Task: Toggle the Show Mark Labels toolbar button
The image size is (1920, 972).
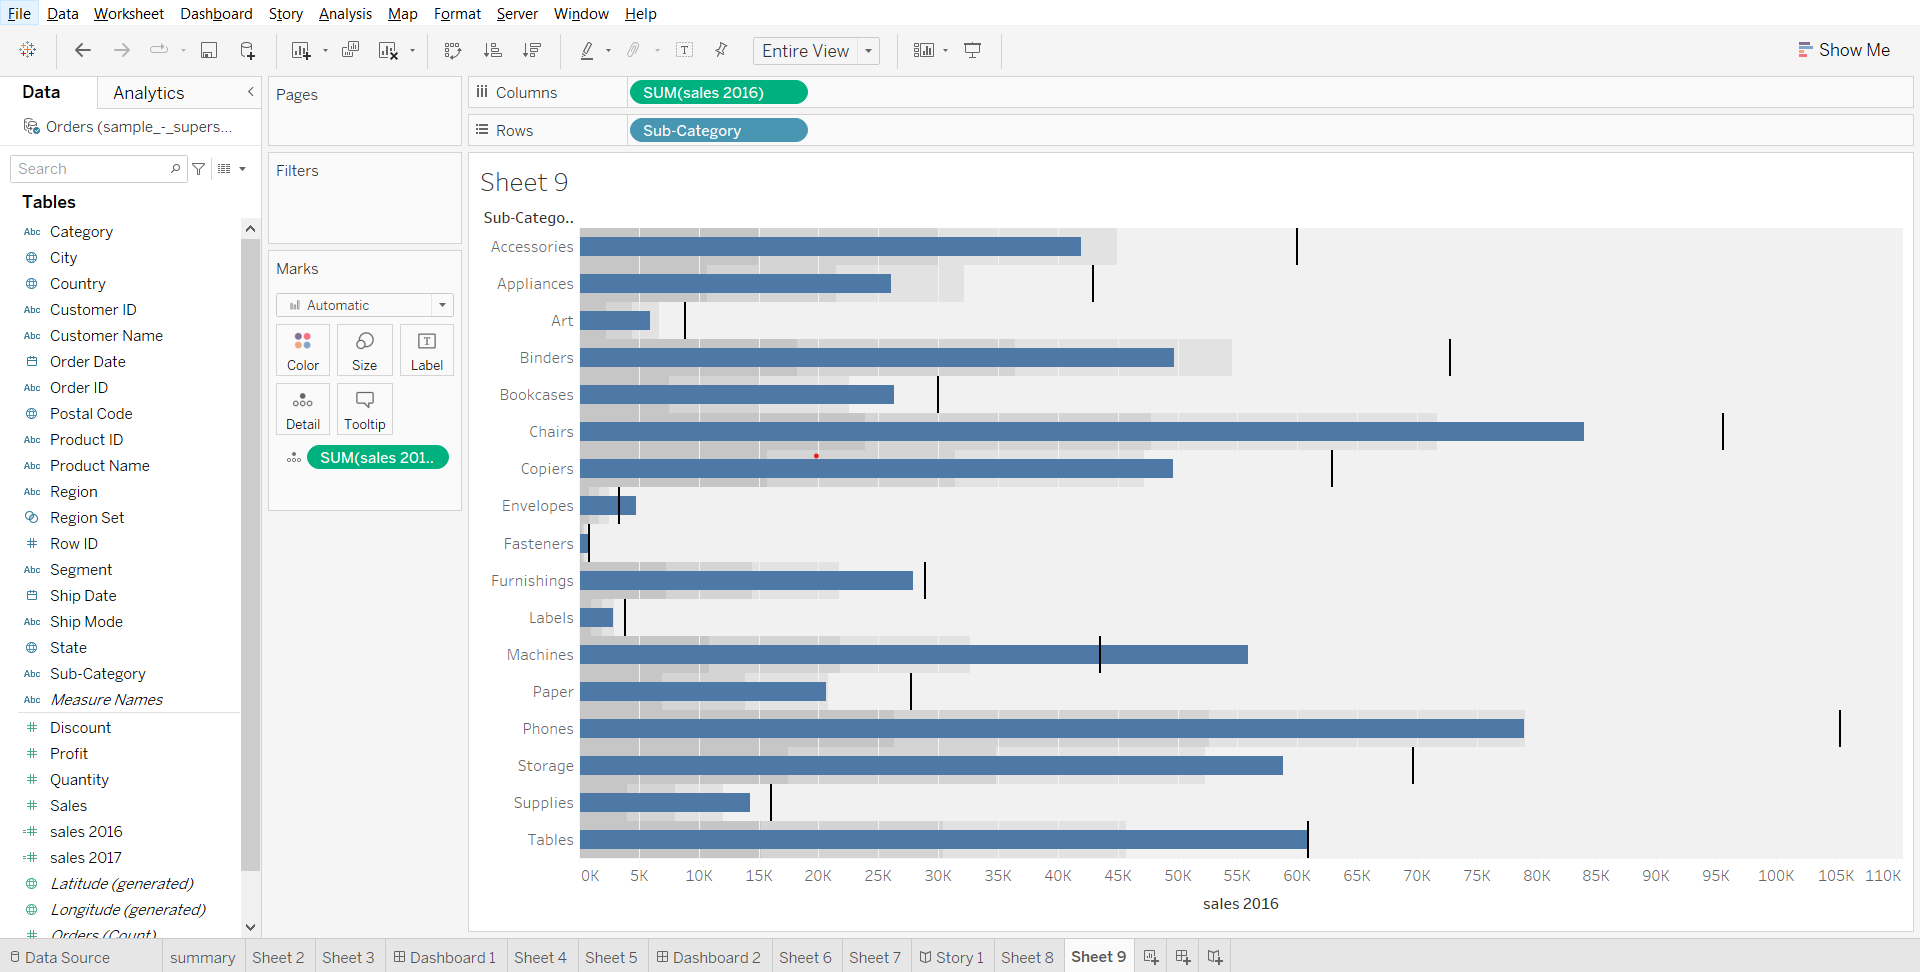Action: (x=685, y=51)
